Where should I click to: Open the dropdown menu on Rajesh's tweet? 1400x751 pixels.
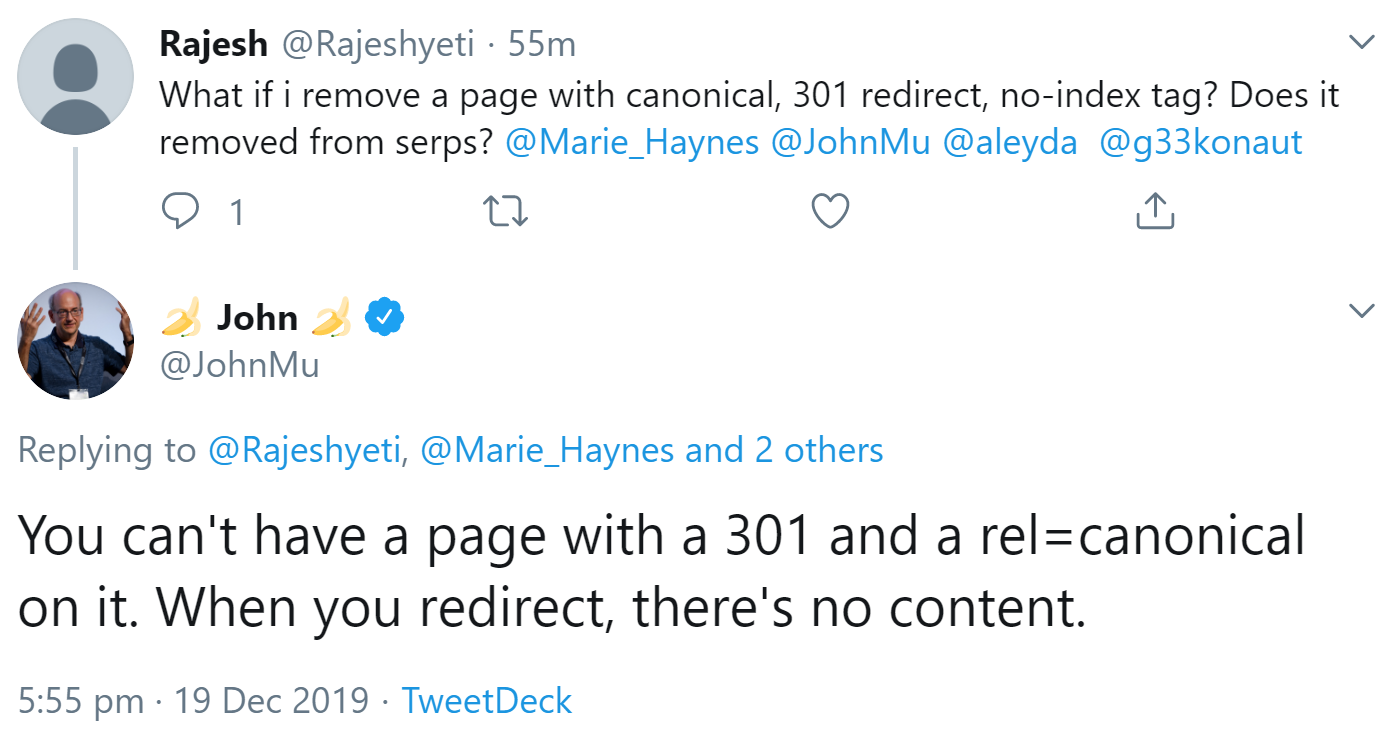coord(1362,42)
